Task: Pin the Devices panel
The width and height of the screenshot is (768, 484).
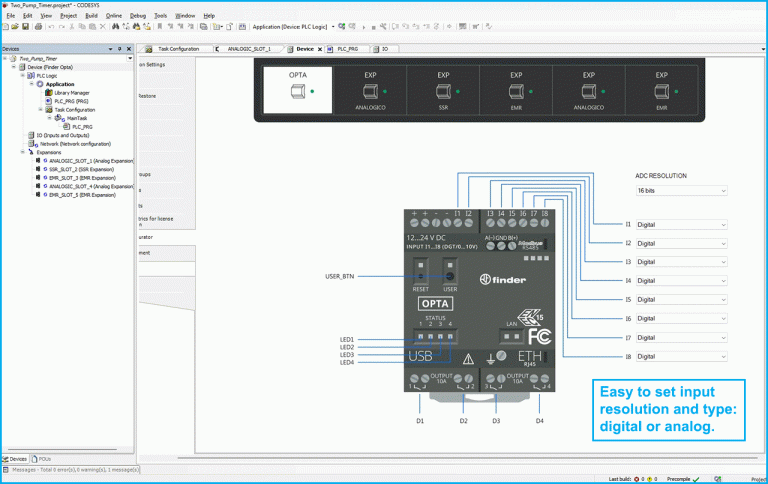Action: pyautogui.click(x=120, y=49)
